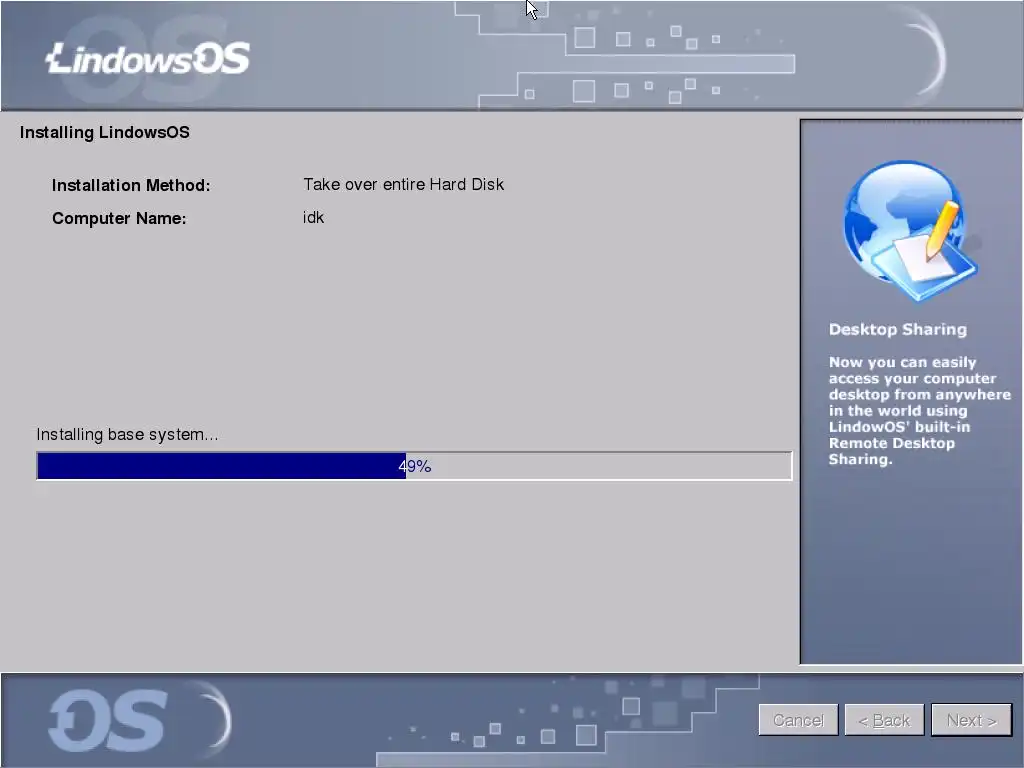Viewport: 1024px width, 768px height.
Task: Go back with the < Back button
Action: point(884,720)
